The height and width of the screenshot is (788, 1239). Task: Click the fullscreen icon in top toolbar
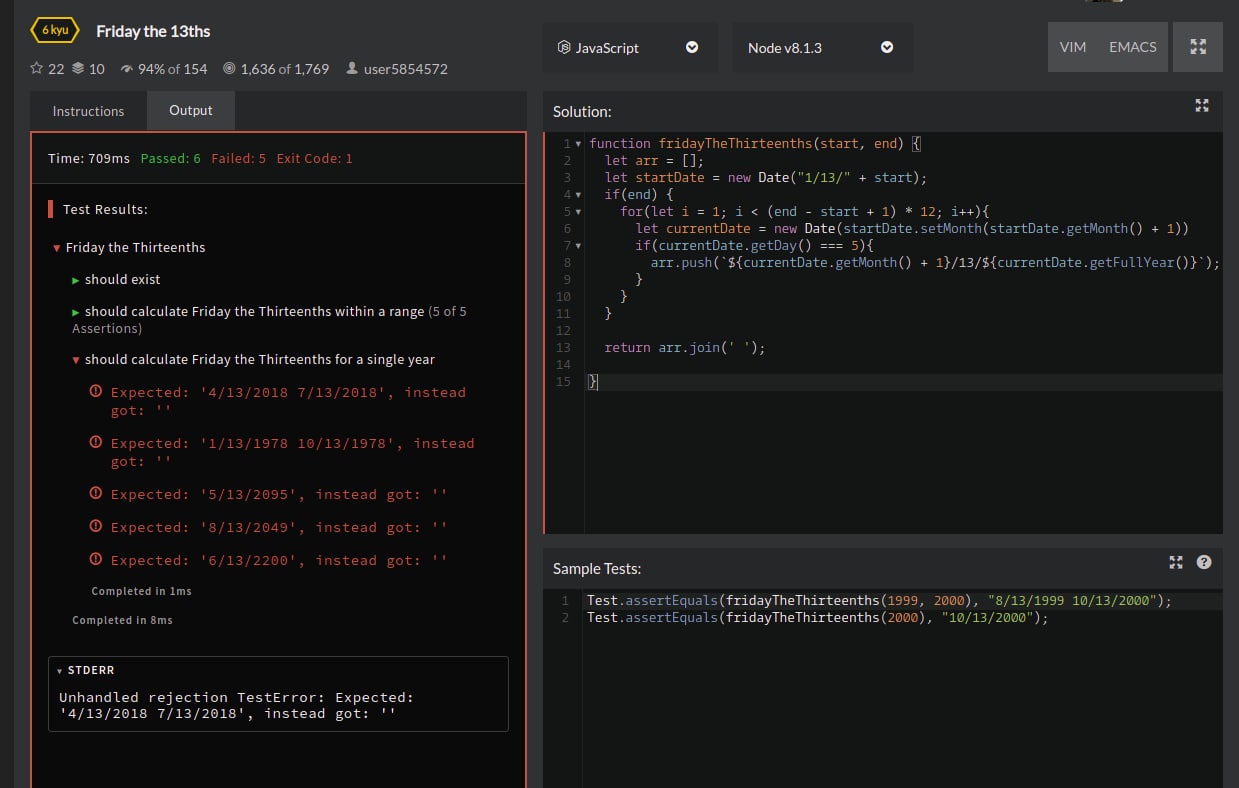[x=1198, y=47]
